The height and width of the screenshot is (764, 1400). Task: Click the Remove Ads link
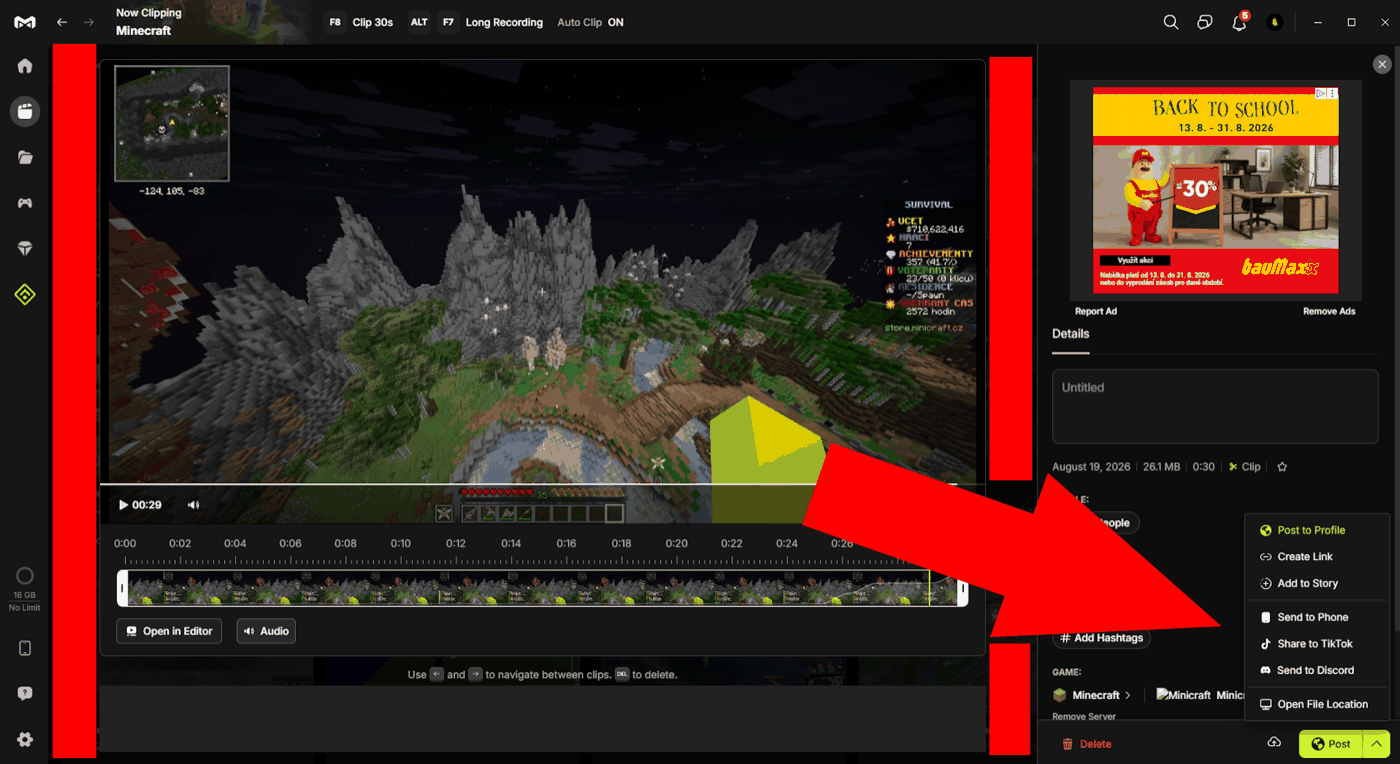(1329, 311)
